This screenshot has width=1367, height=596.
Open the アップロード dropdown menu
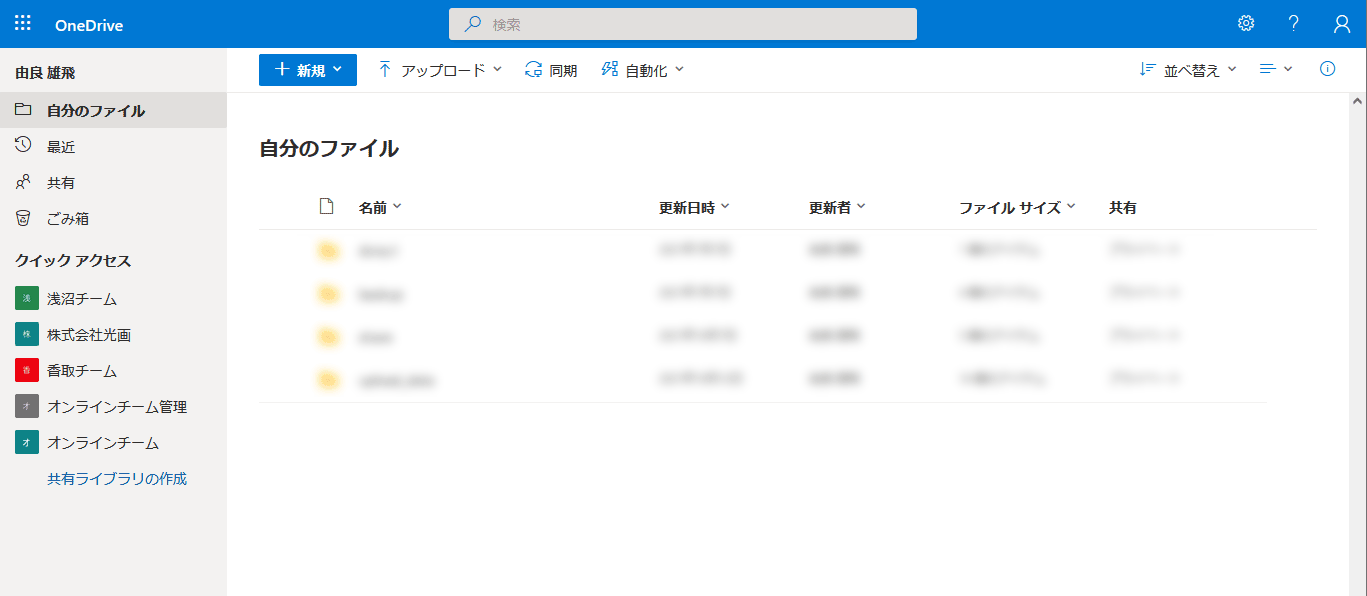pyautogui.click(x=440, y=70)
